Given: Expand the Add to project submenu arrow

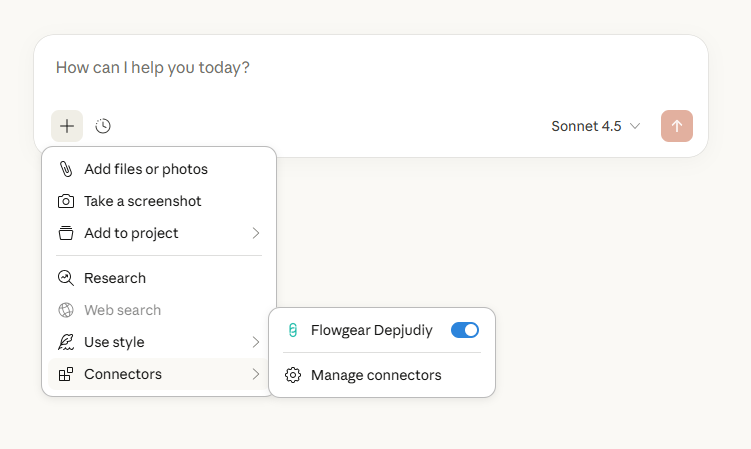Looking at the screenshot, I should pos(256,233).
